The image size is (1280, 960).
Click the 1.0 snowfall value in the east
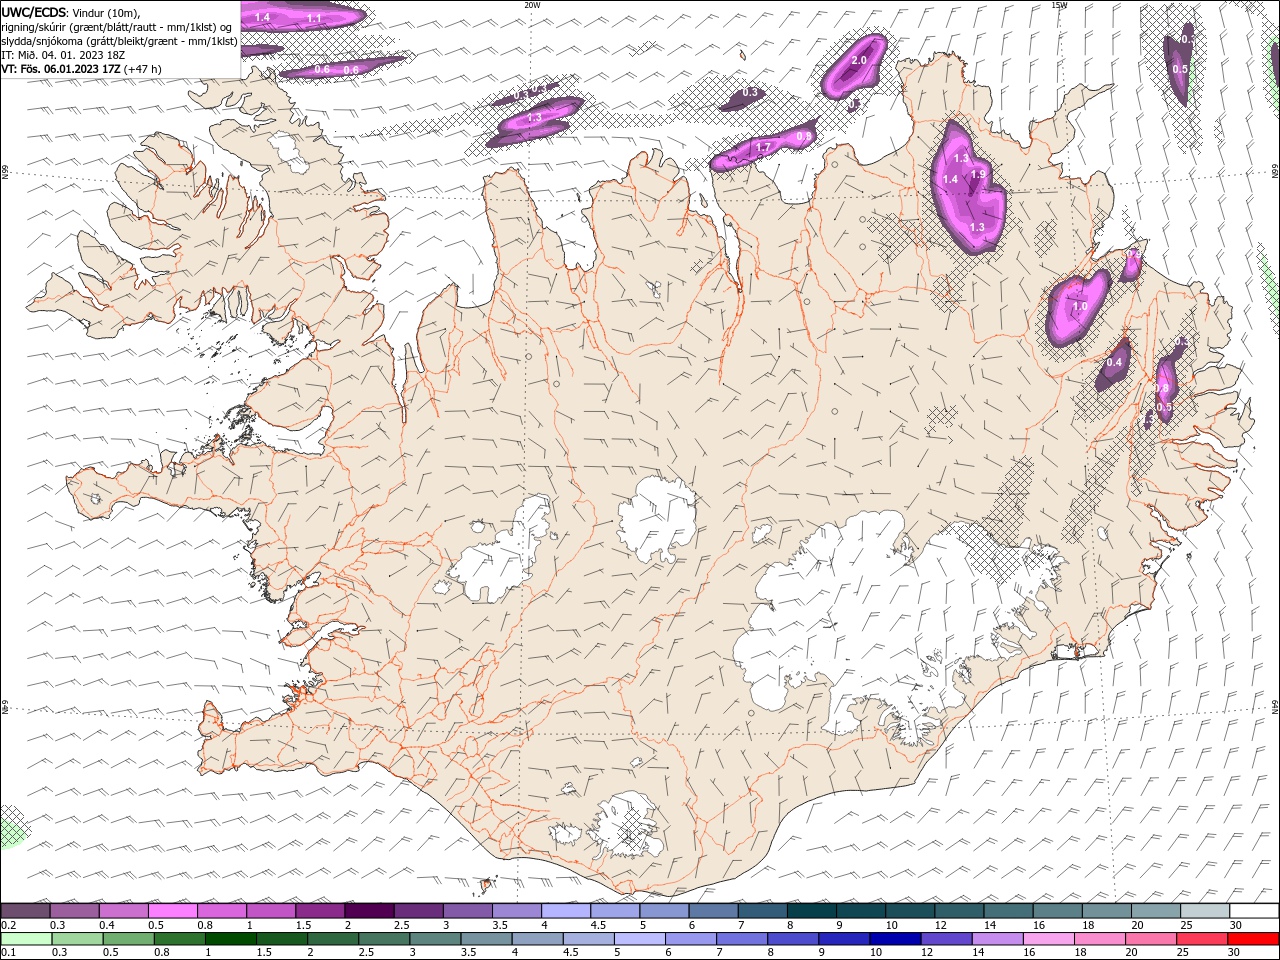pos(1080,307)
